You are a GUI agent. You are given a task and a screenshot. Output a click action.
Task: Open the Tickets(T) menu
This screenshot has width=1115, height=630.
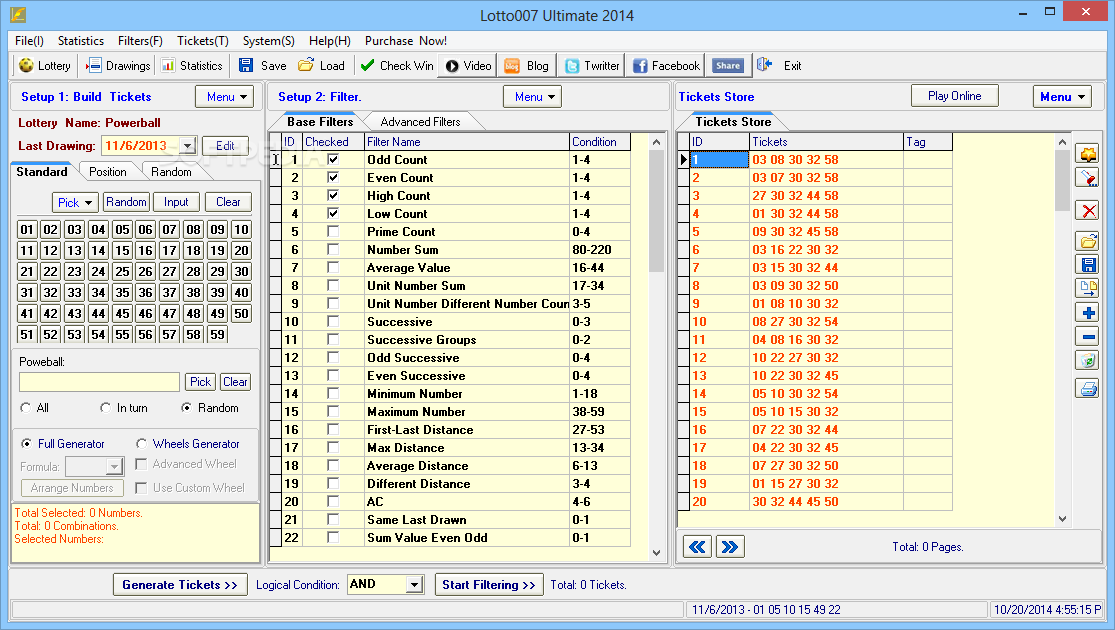[x=203, y=41]
